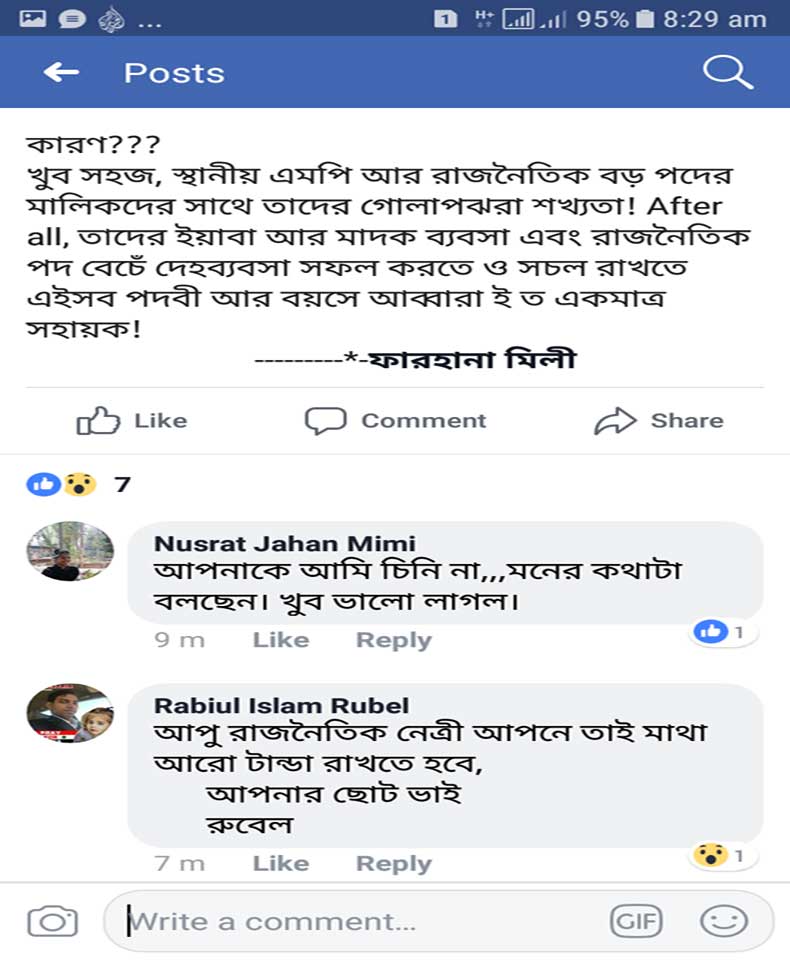Like Rabiul Islam Rubel's comment
The height and width of the screenshot is (960, 790).
(280, 863)
